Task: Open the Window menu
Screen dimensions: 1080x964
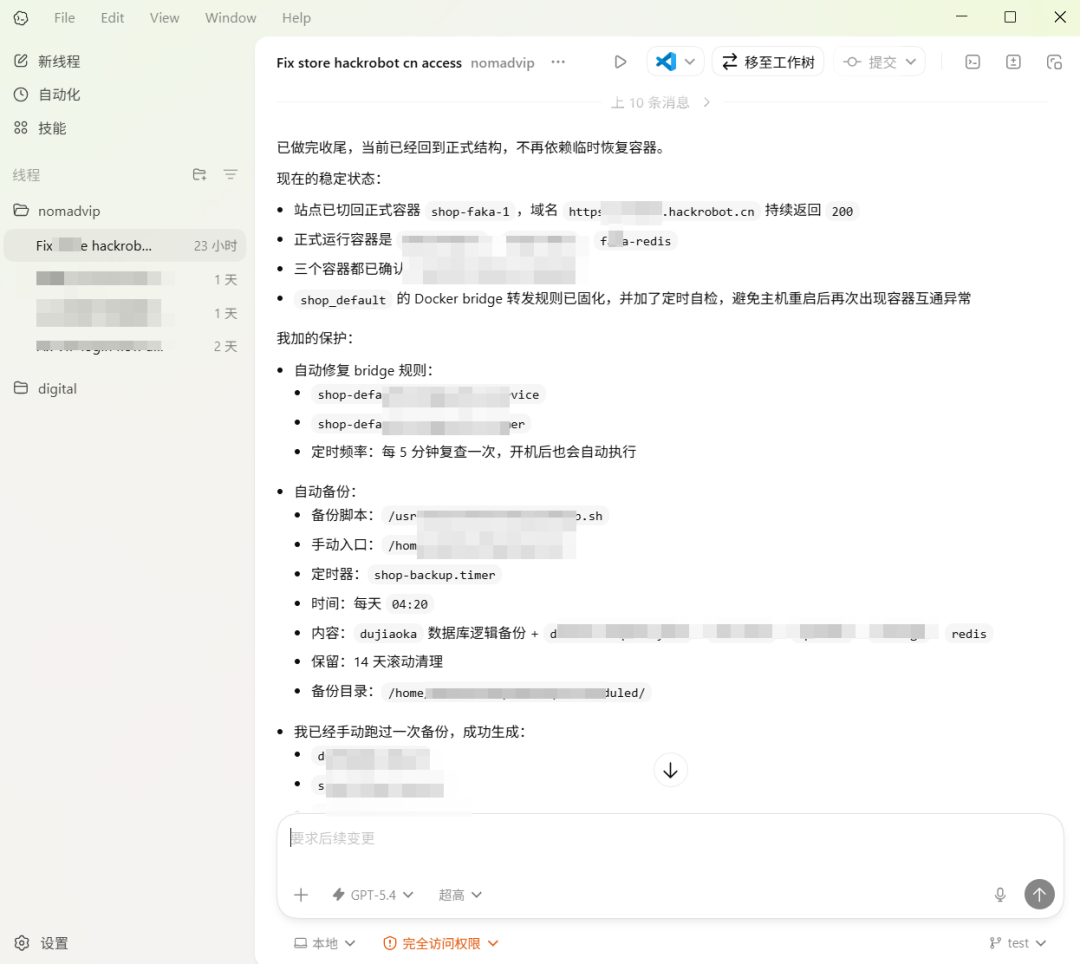Action: pyautogui.click(x=230, y=18)
